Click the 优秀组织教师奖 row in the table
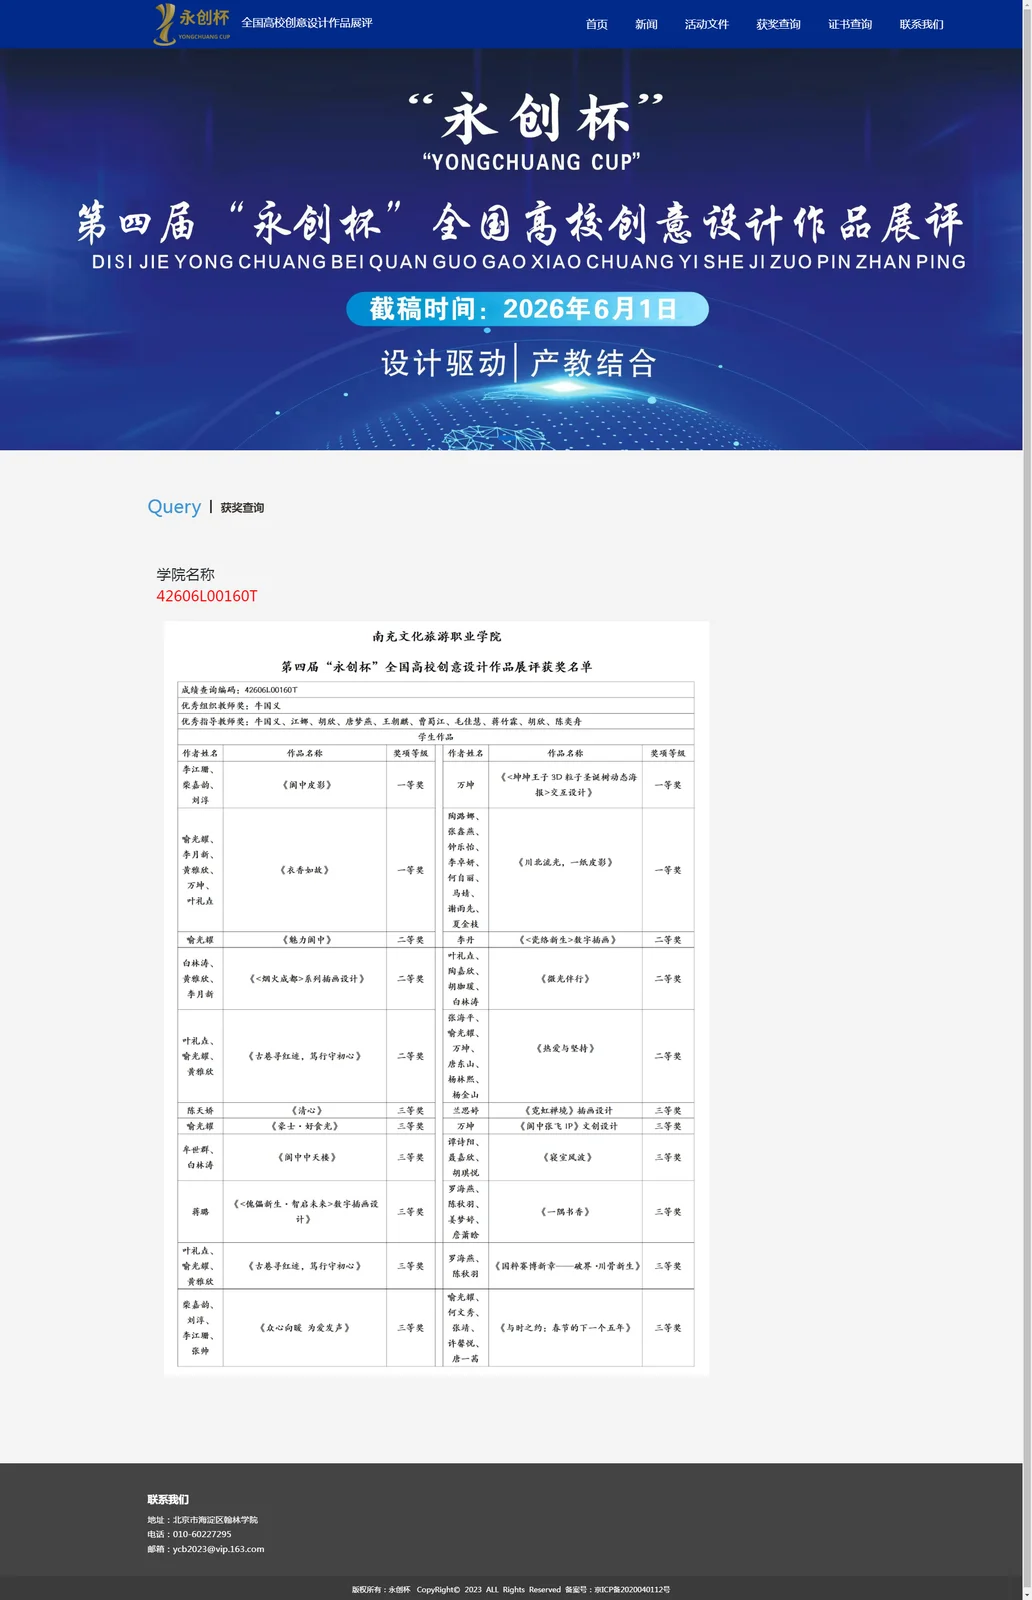1032x1600 pixels. pos(435,706)
